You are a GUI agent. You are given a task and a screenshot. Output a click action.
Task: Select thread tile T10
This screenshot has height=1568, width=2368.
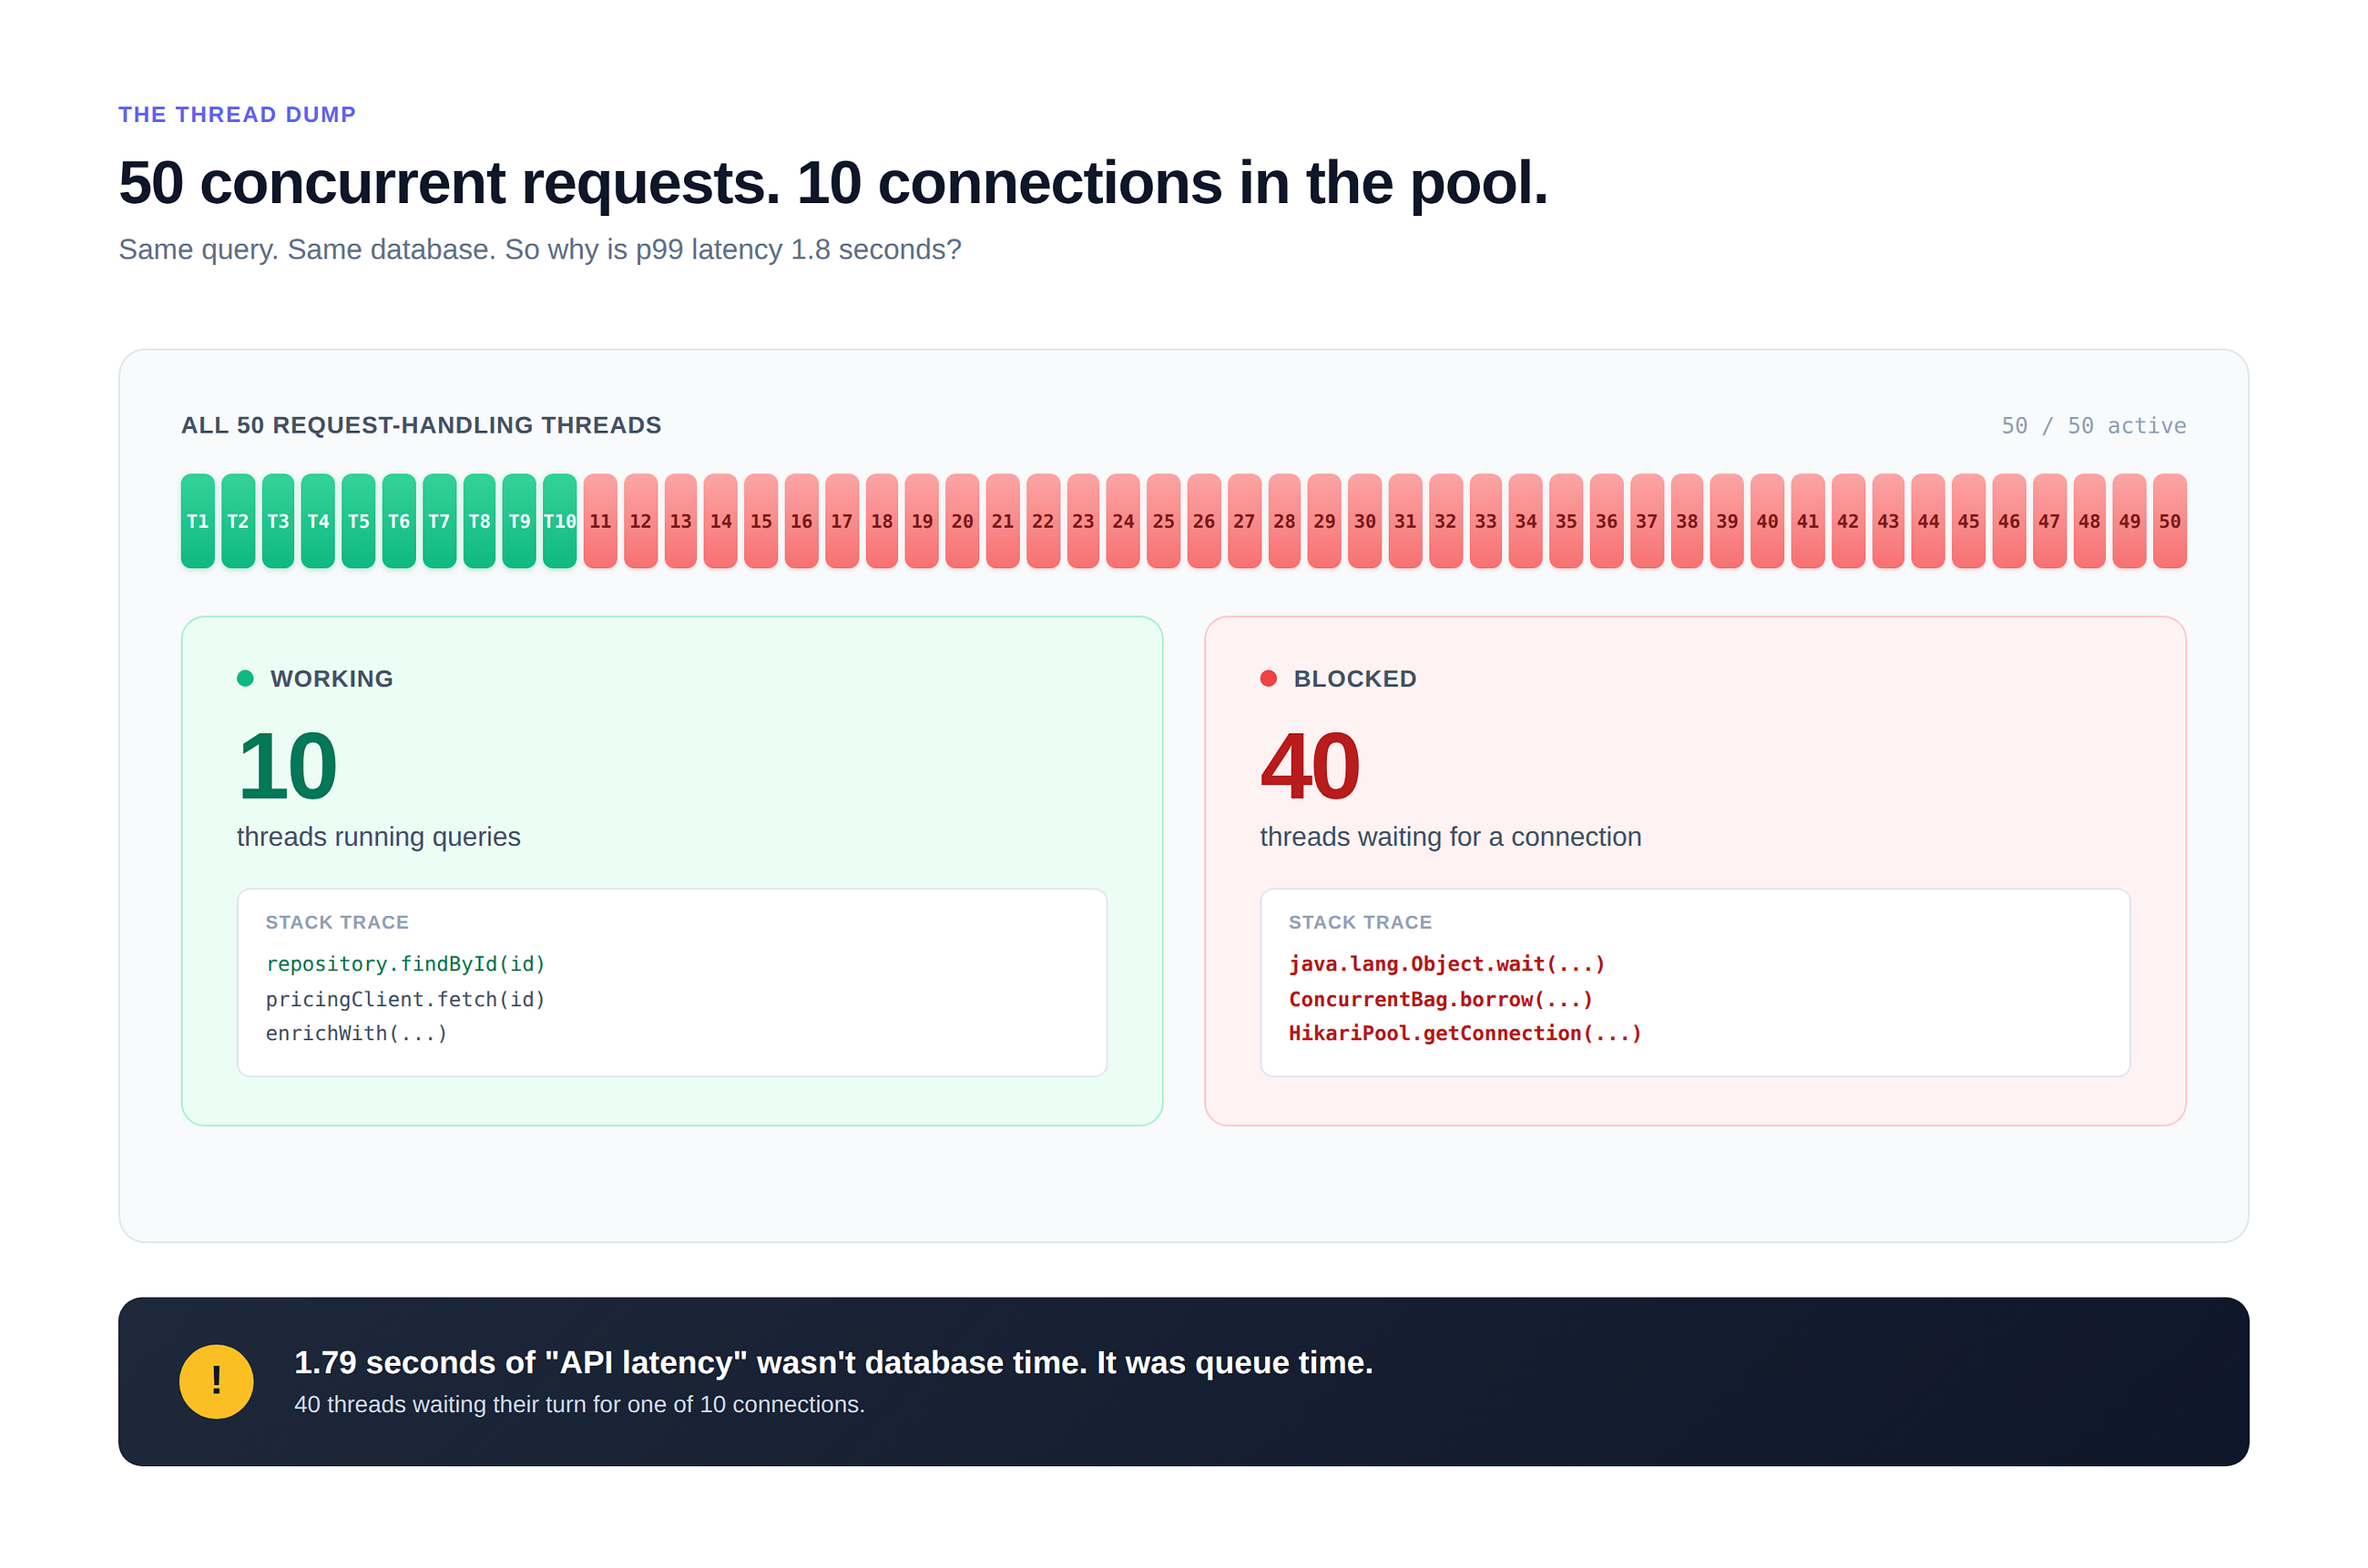pyautogui.click(x=560, y=521)
